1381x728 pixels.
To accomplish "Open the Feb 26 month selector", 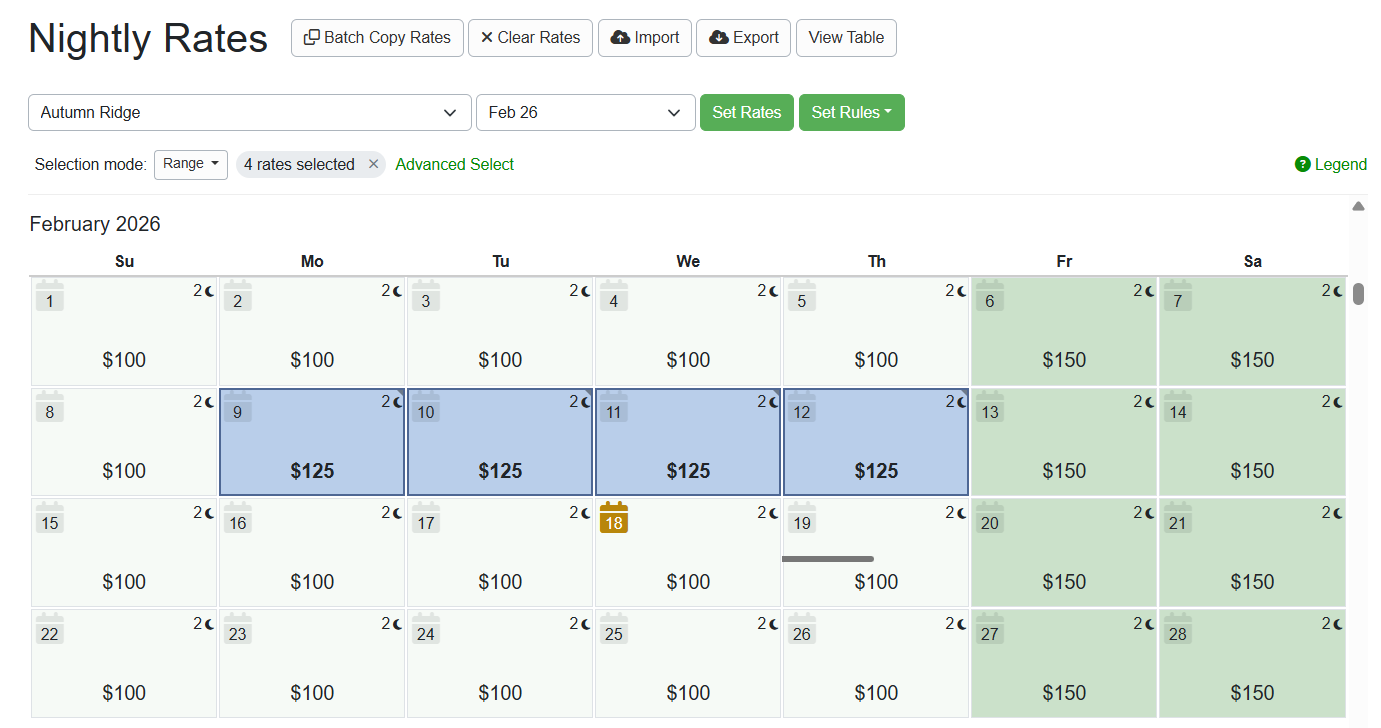I will 585,112.
